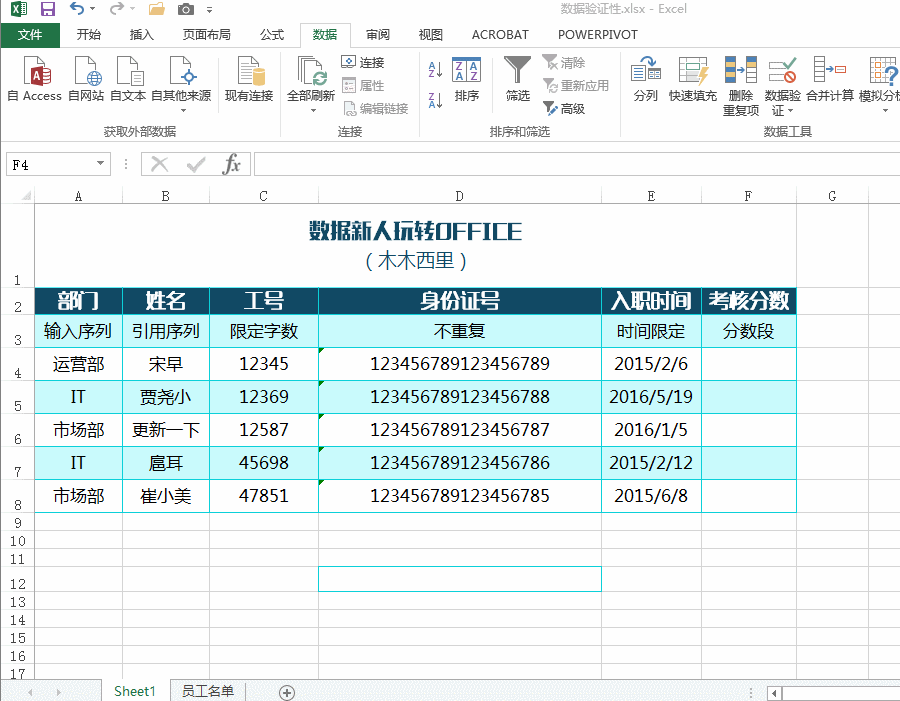Screen dimensions: 900x701
Task: Click the Excel application icon
Action: coord(19,9)
